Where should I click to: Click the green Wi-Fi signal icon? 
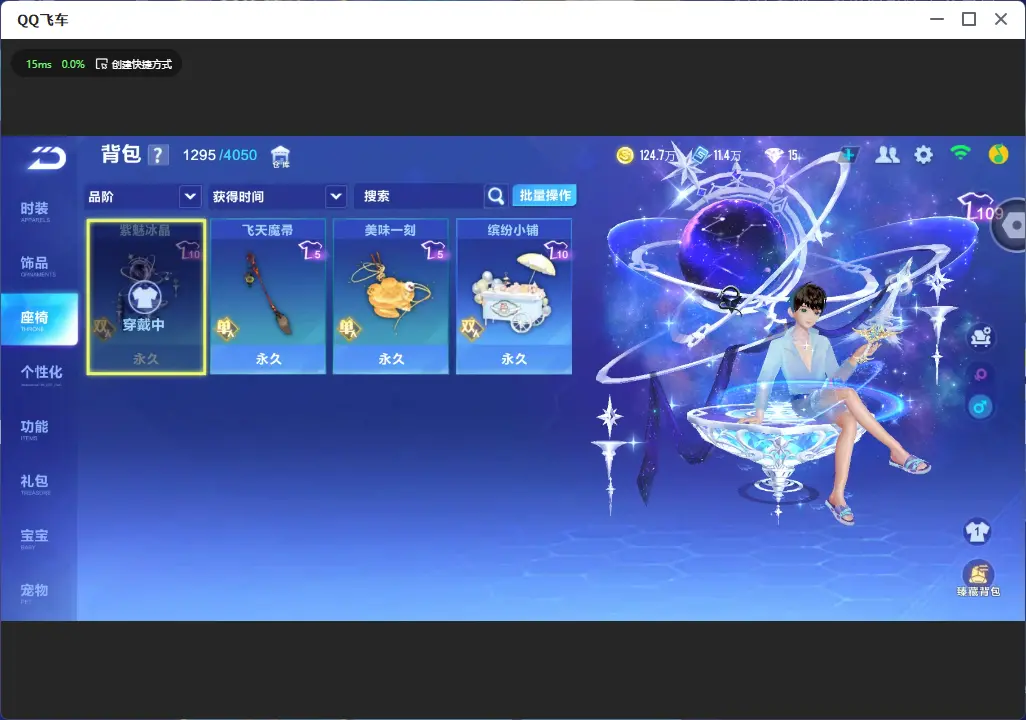[x=960, y=153]
